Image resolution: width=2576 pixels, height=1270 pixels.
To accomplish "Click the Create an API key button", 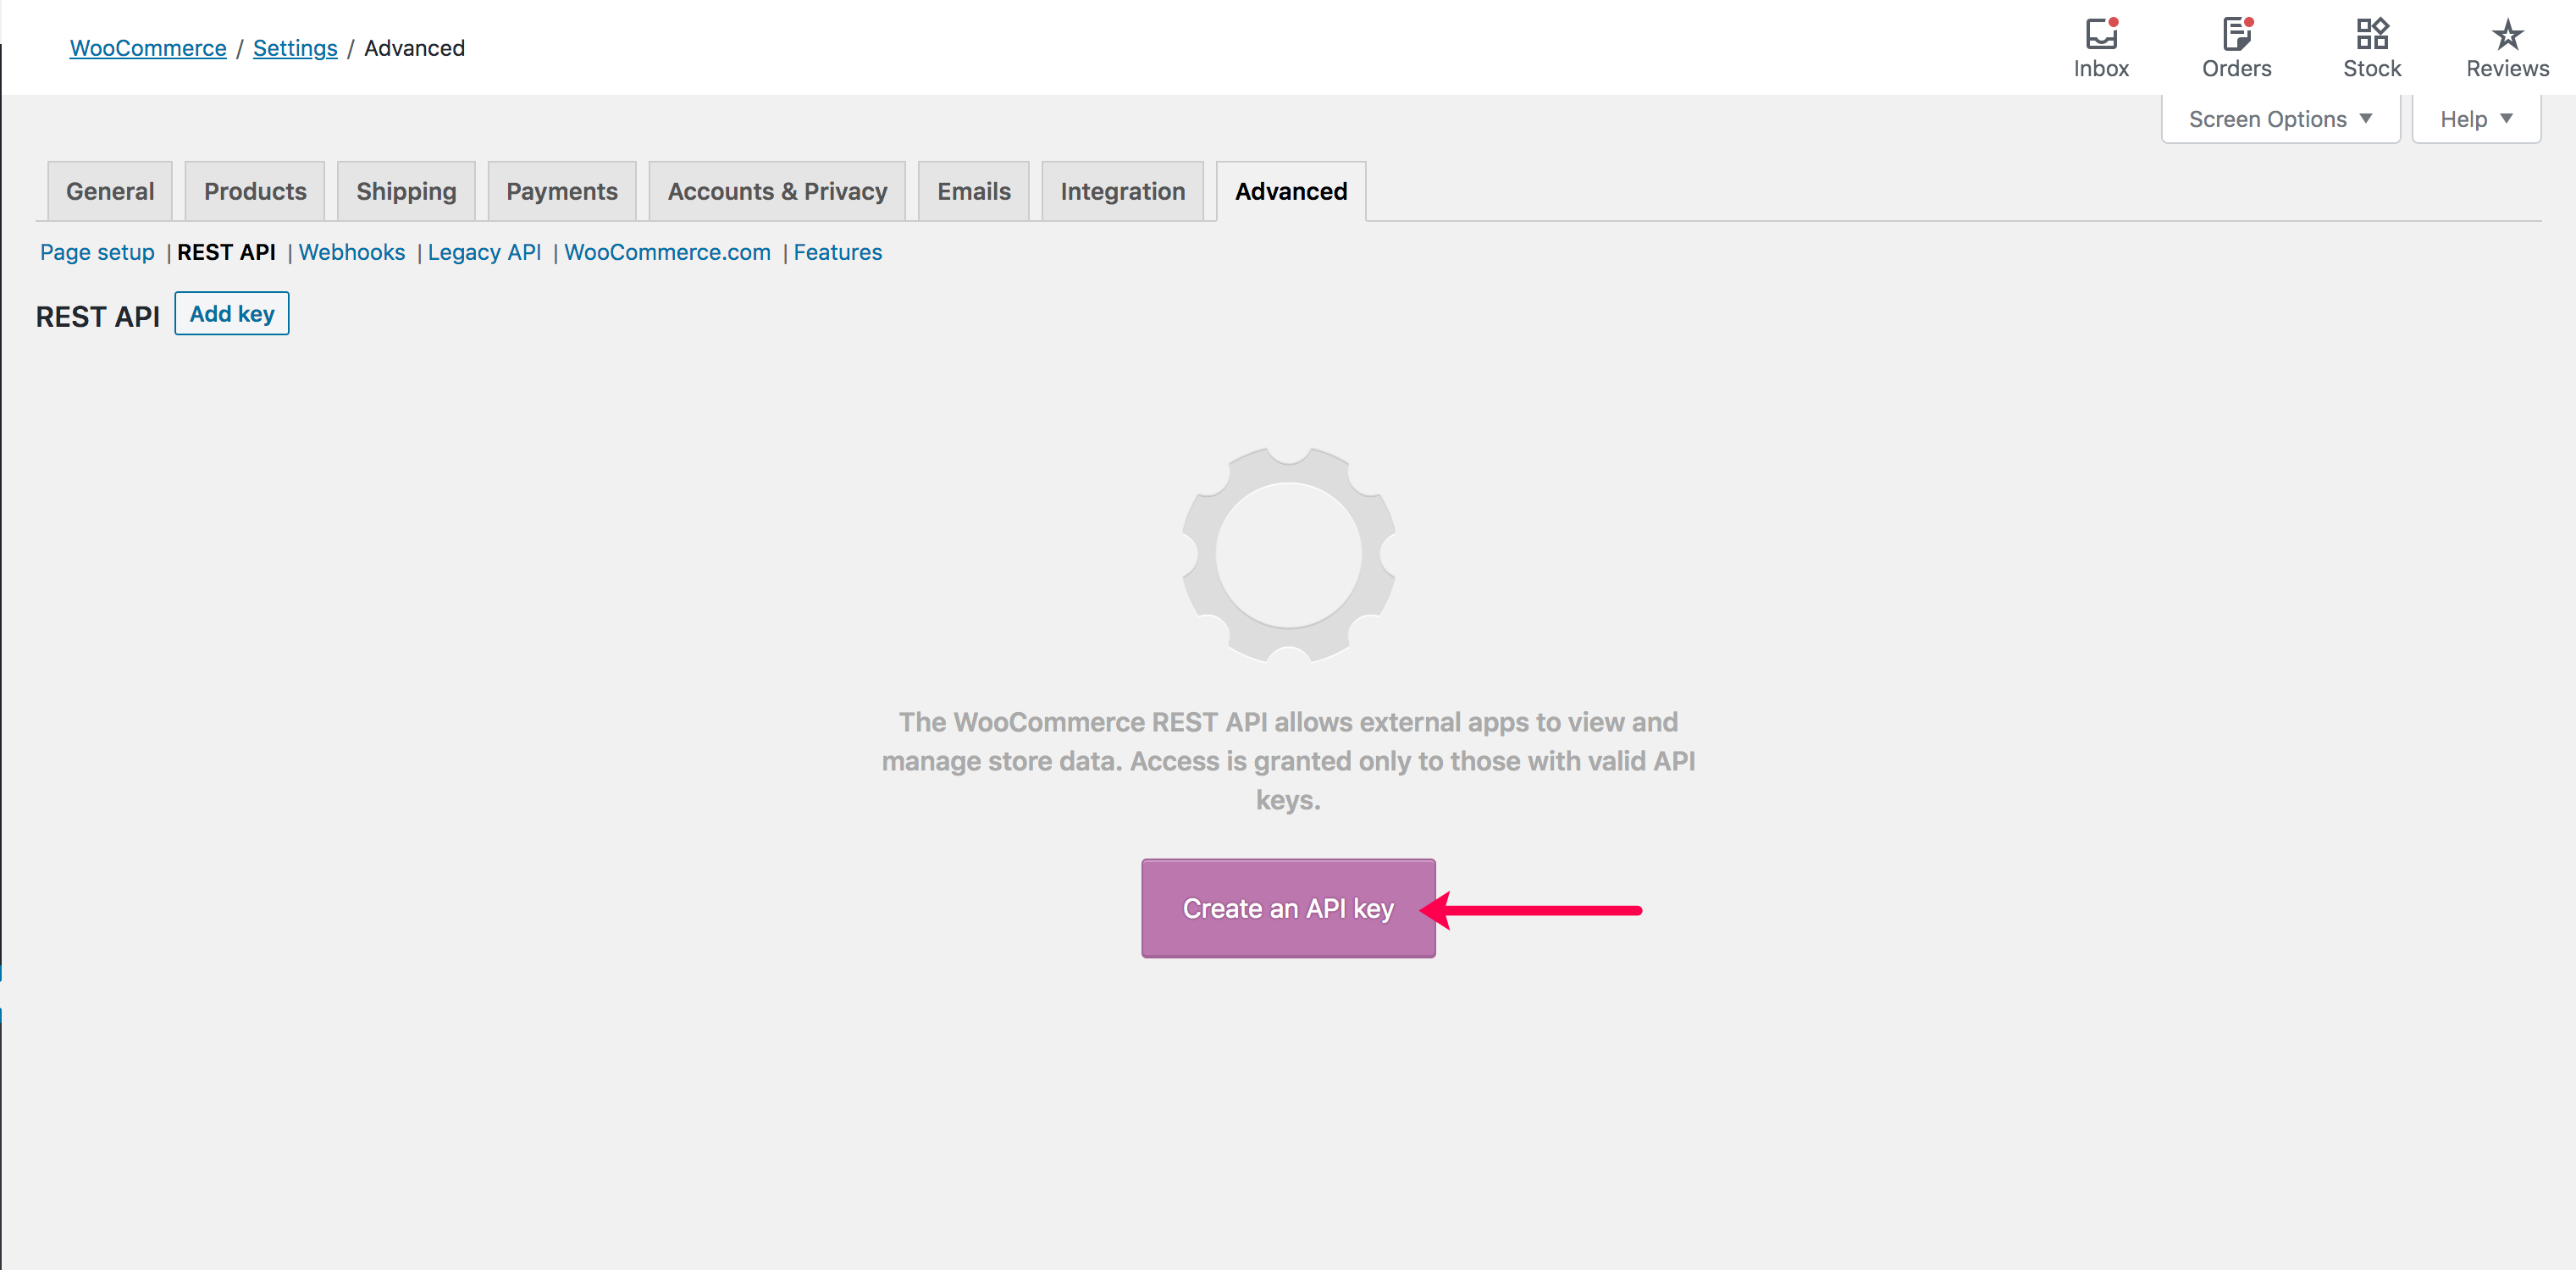I will [x=1288, y=908].
